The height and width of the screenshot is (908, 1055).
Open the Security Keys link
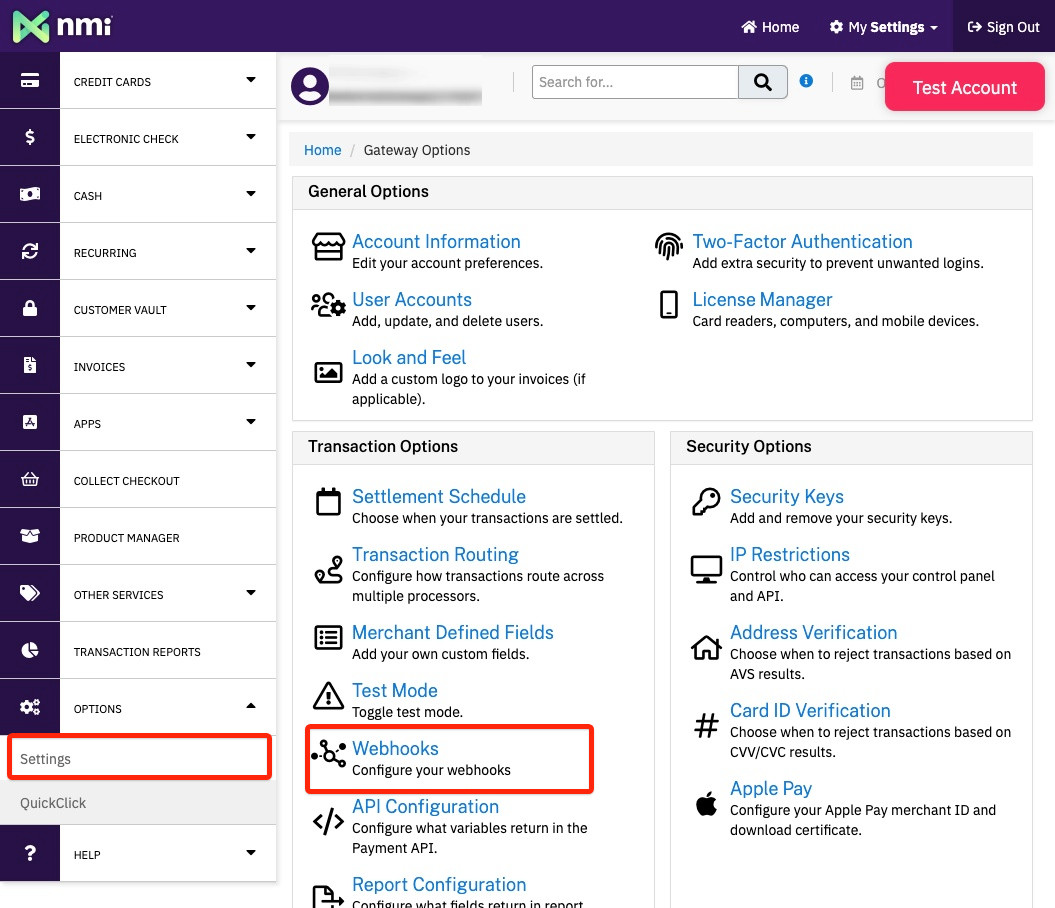pyautogui.click(x=787, y=496)
